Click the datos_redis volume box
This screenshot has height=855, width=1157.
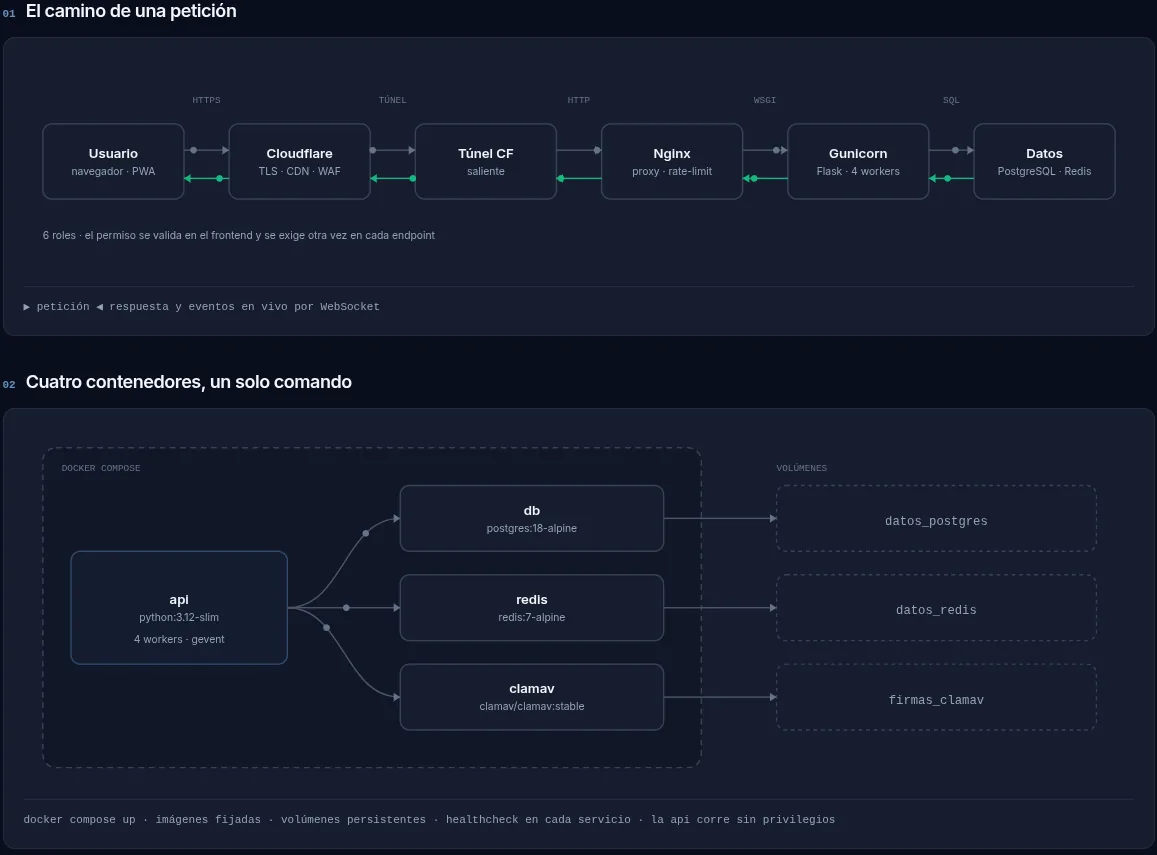tap(936, 608)
